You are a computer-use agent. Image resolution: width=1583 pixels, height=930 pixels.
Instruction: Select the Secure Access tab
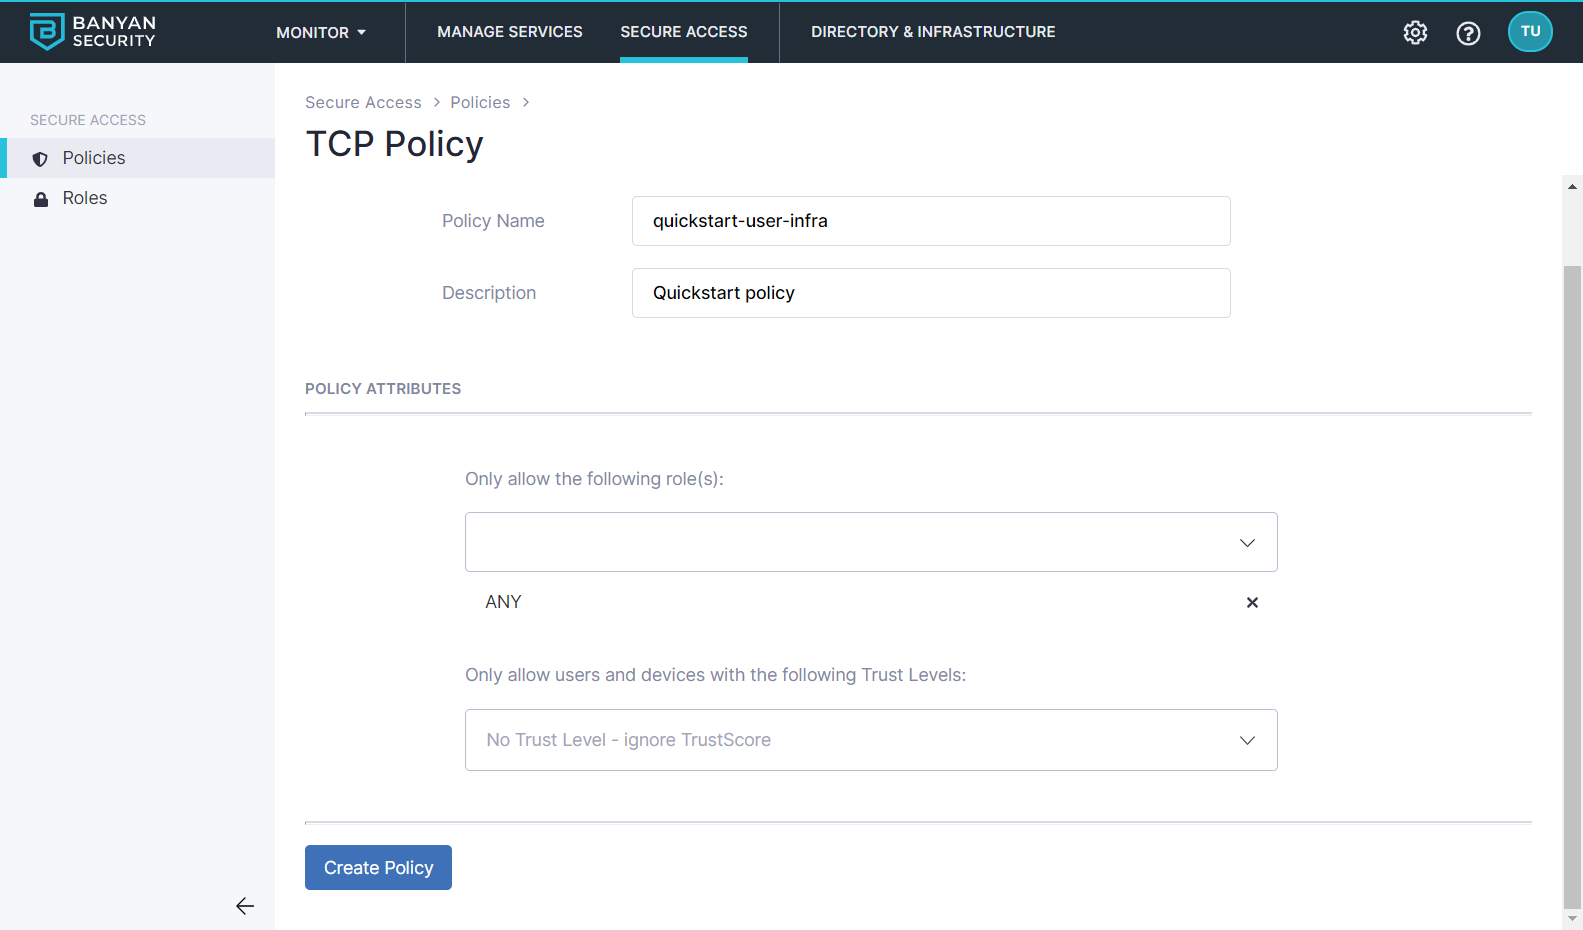(x=683, y=32)
